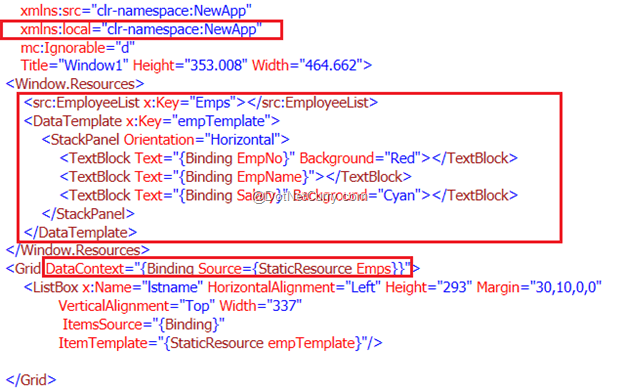Click the HorizontalAlignment="Left" attribute

coord(294,287)
